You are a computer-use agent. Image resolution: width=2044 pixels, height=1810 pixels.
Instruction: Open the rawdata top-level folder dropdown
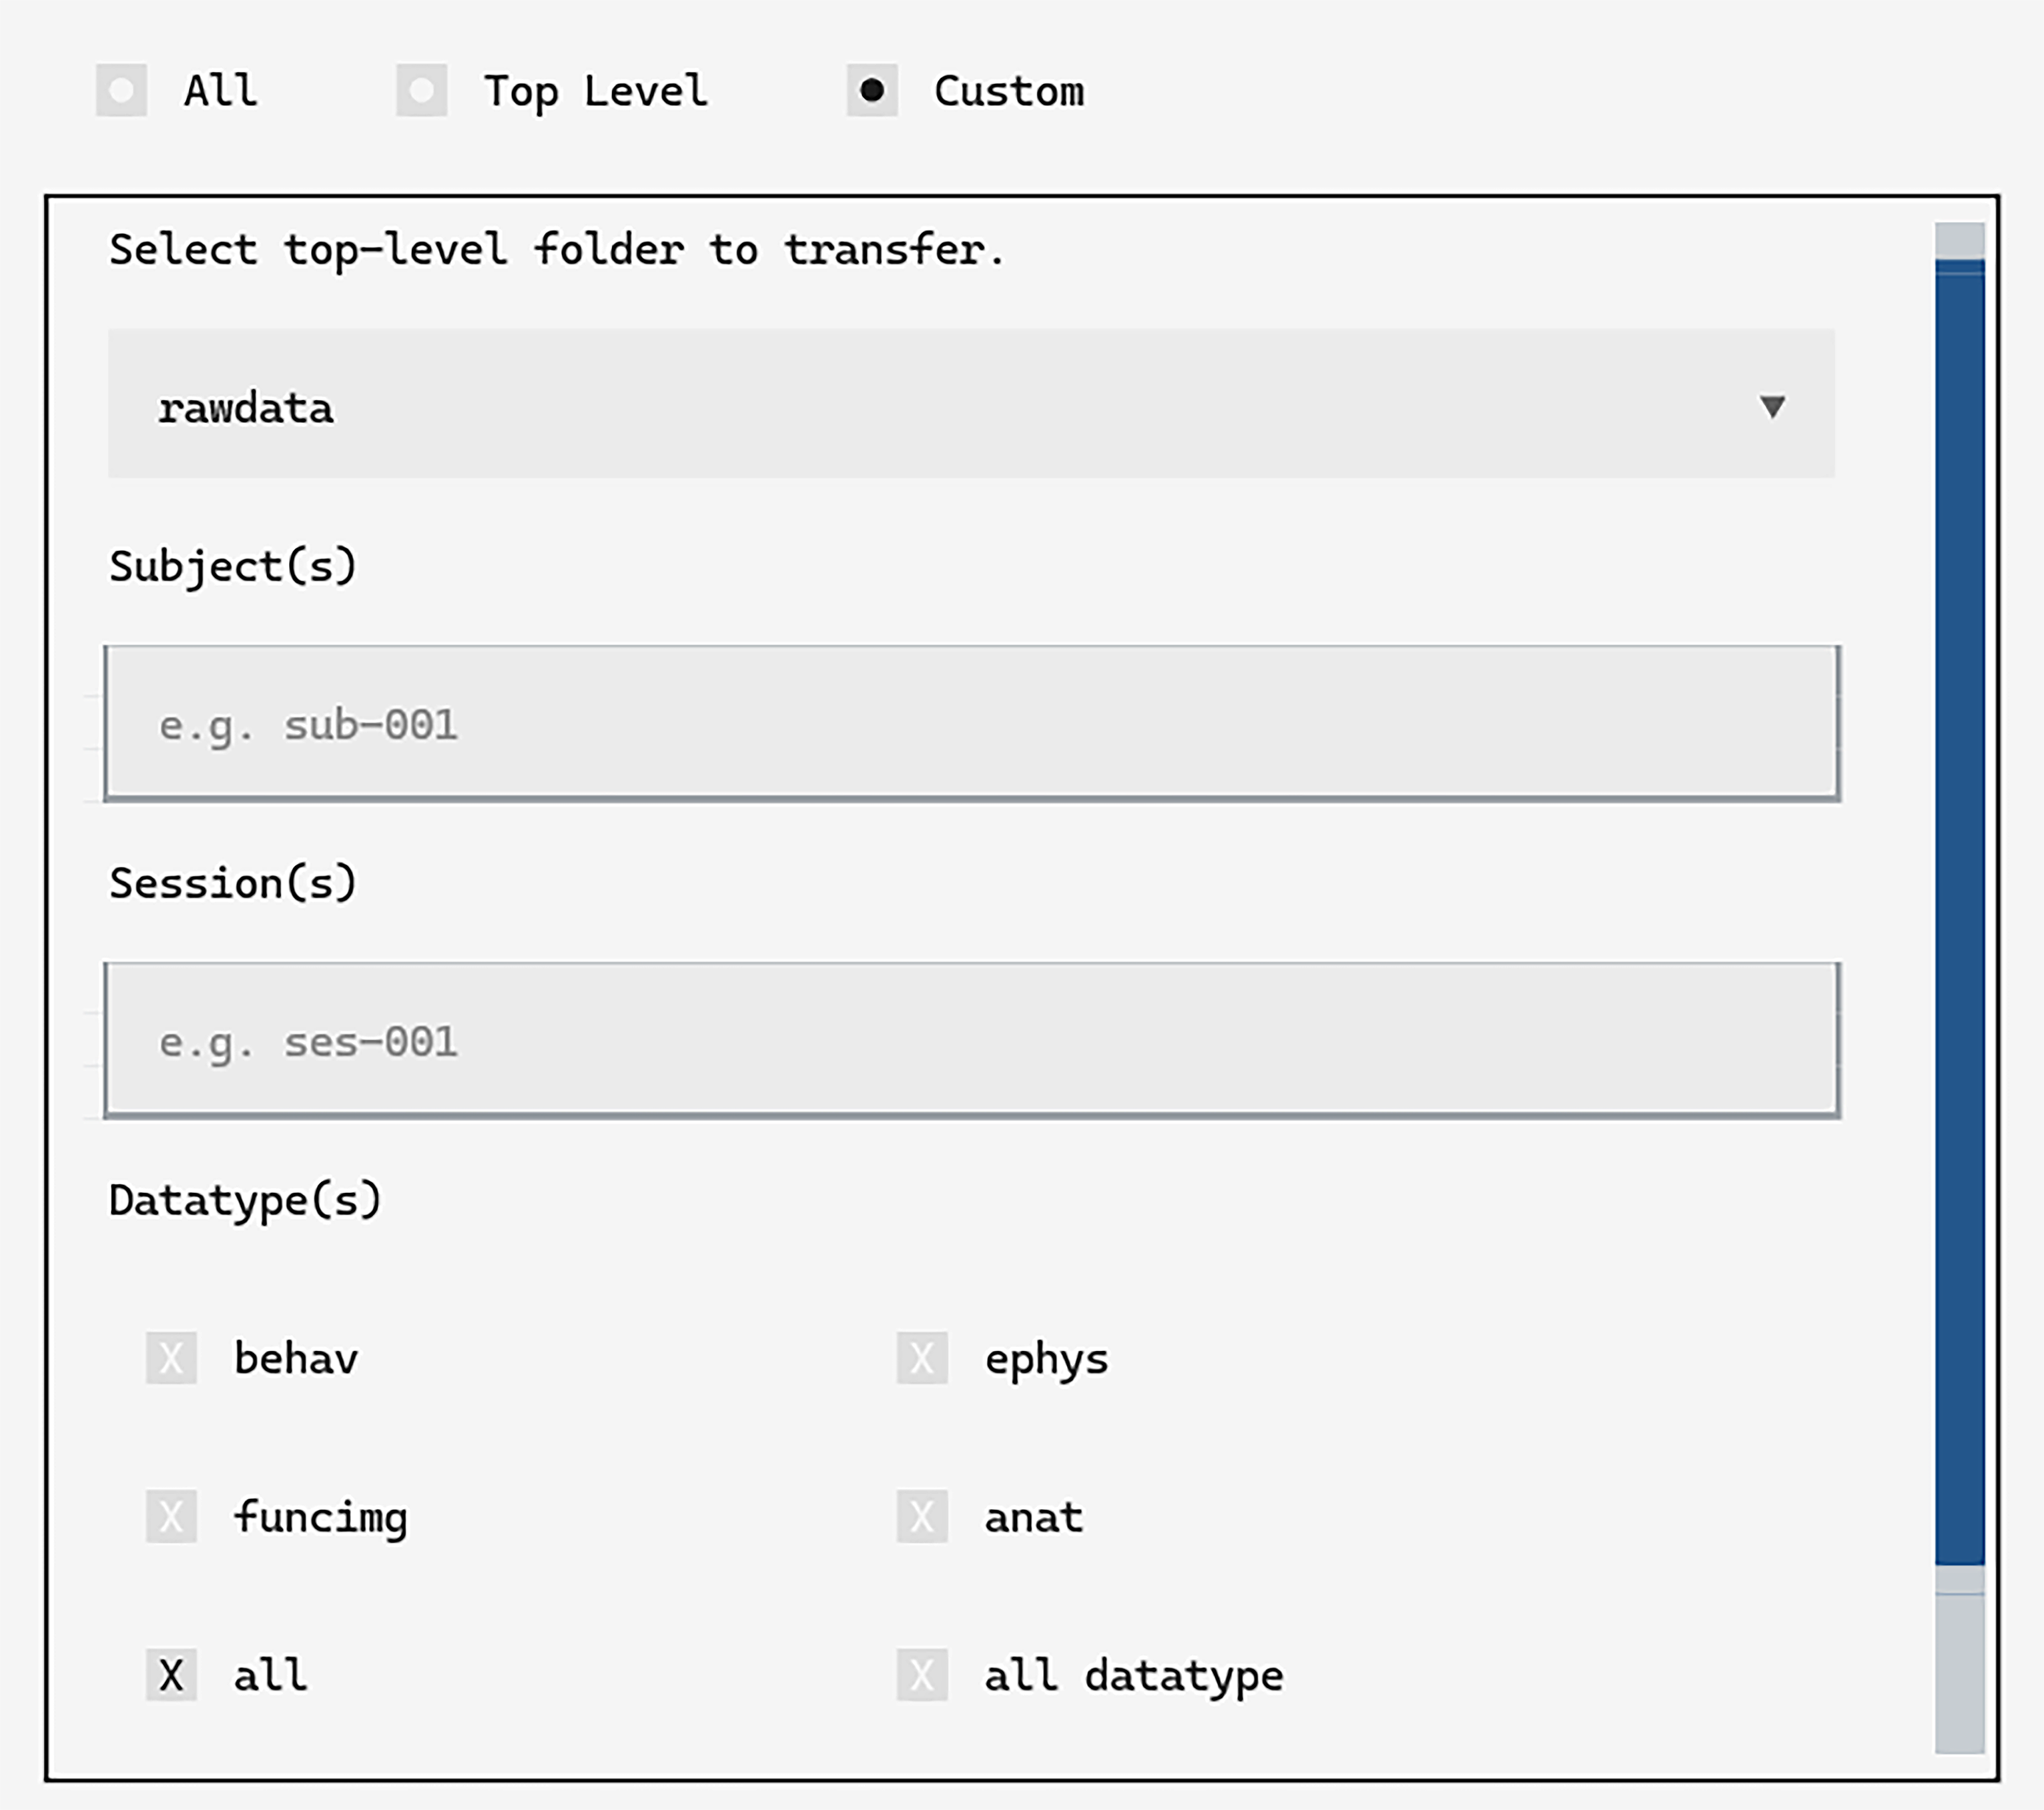[x=900, y=404]
